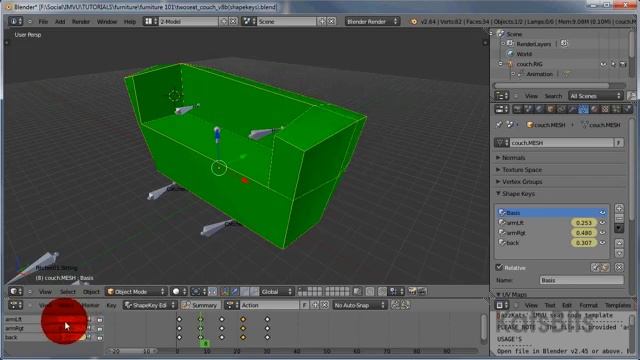Image resolution: width=640 pixels, height=360 pixels.
Task: Open the Physics properties tab icon
Action: 627,109
